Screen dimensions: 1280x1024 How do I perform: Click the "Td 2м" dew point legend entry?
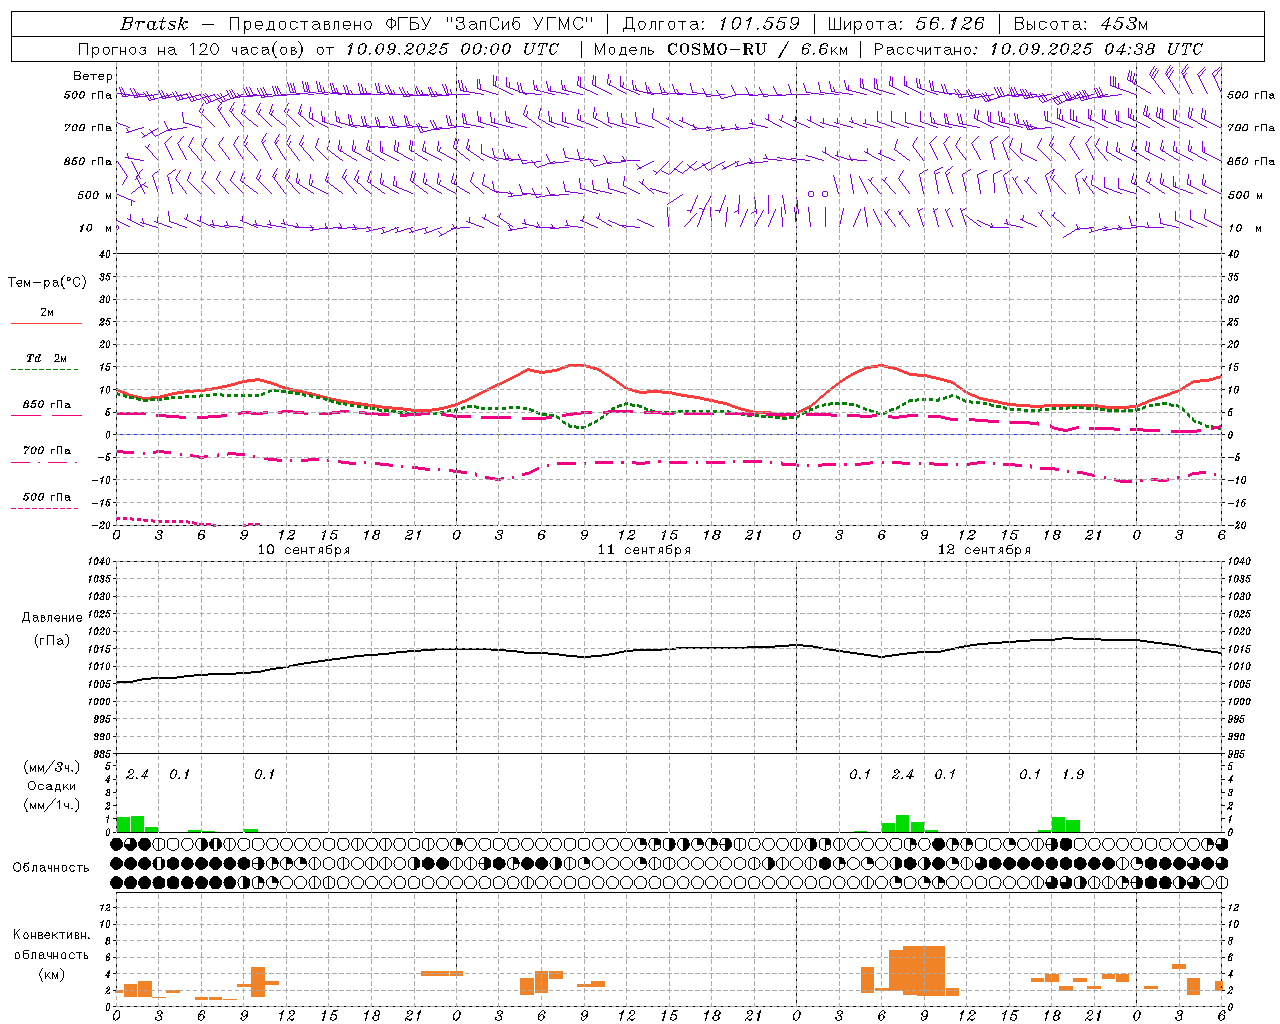pyautogui.click(x=47, y=358)
